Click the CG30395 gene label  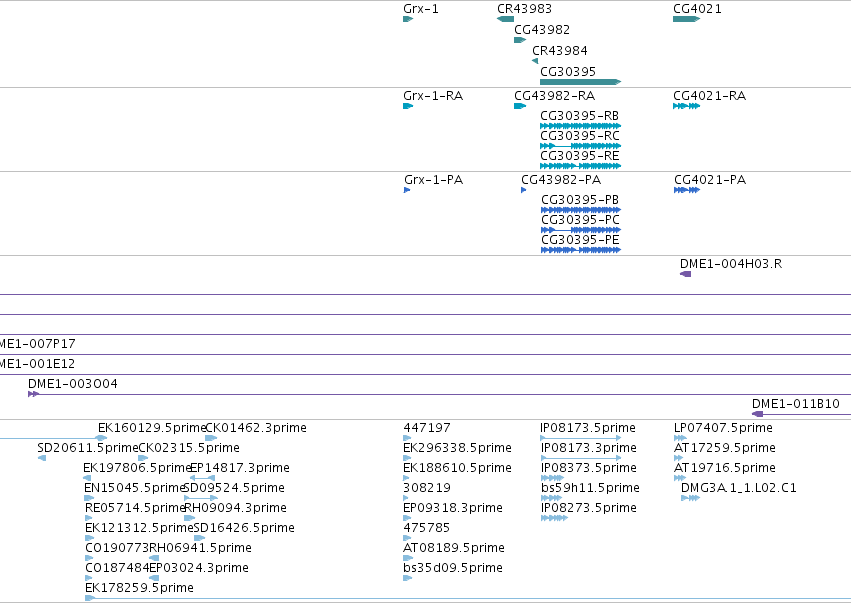[568, 72]
